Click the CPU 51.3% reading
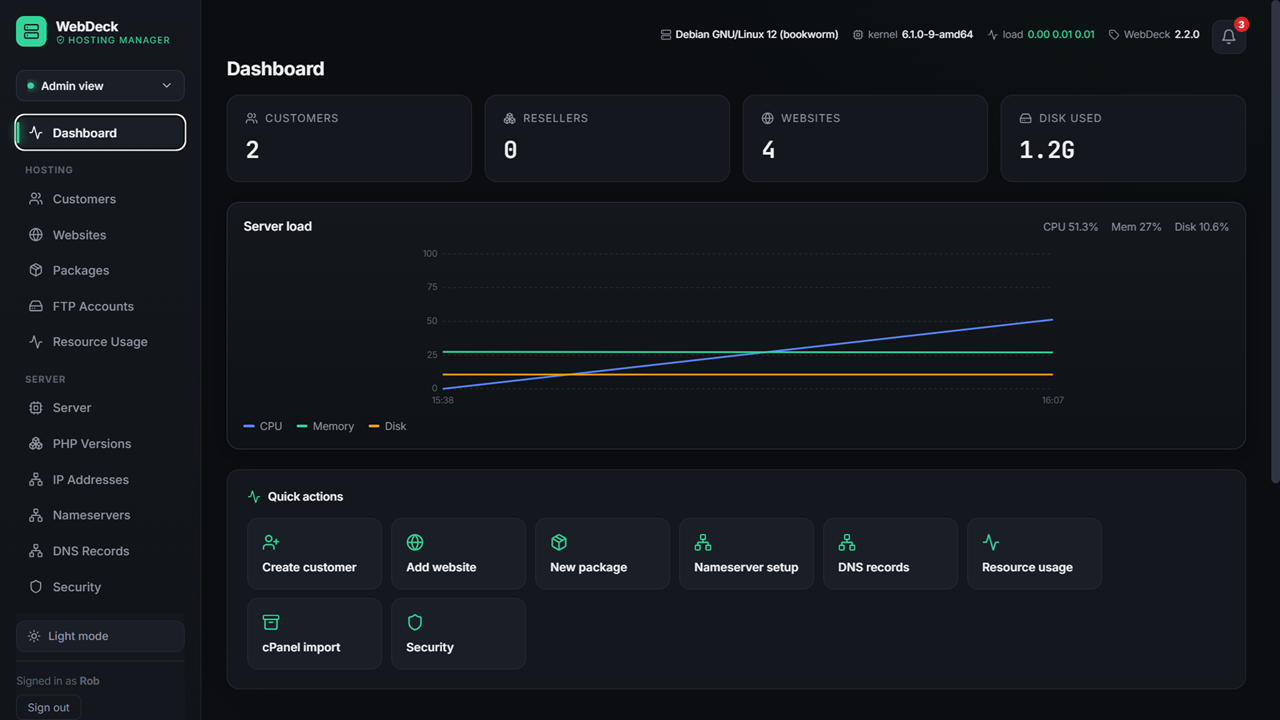1280x720 pixels. pos(1070,227)
